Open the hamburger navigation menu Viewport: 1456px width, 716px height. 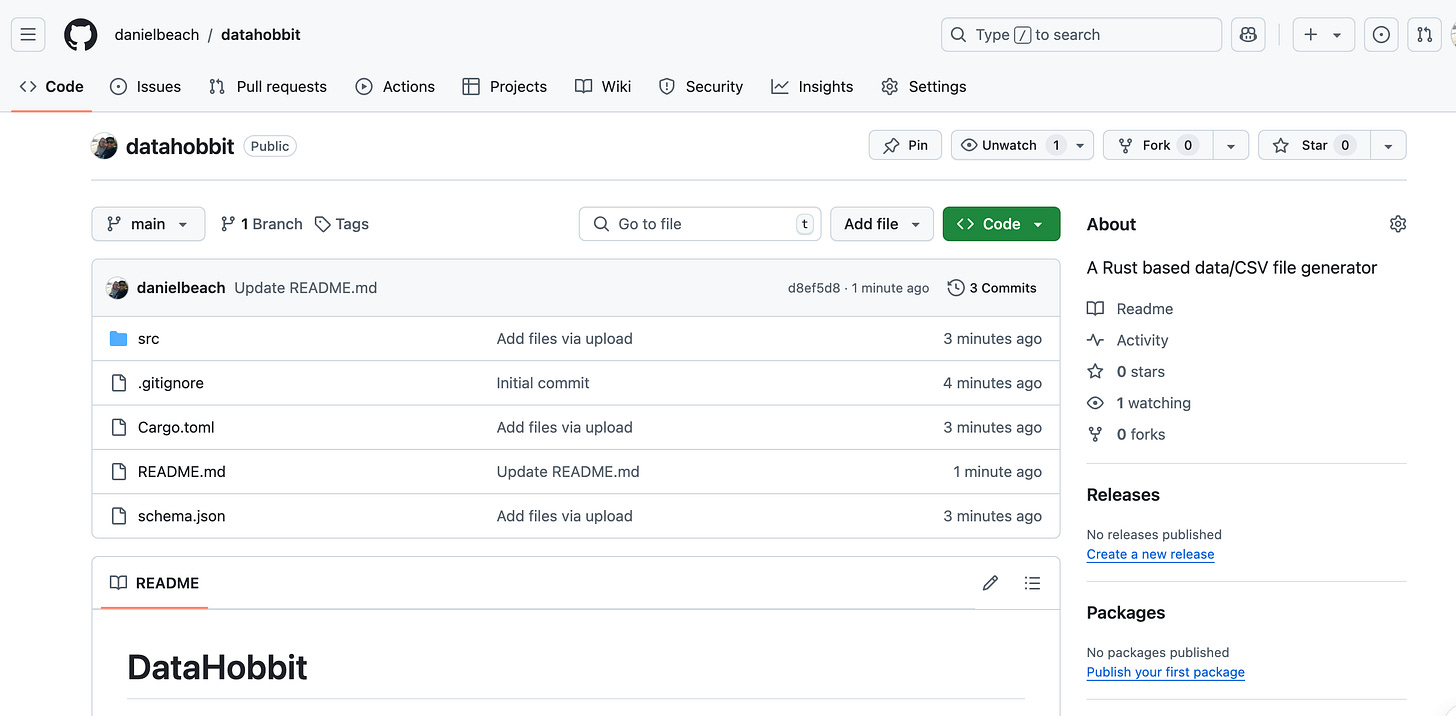click(x=28, y=35)
